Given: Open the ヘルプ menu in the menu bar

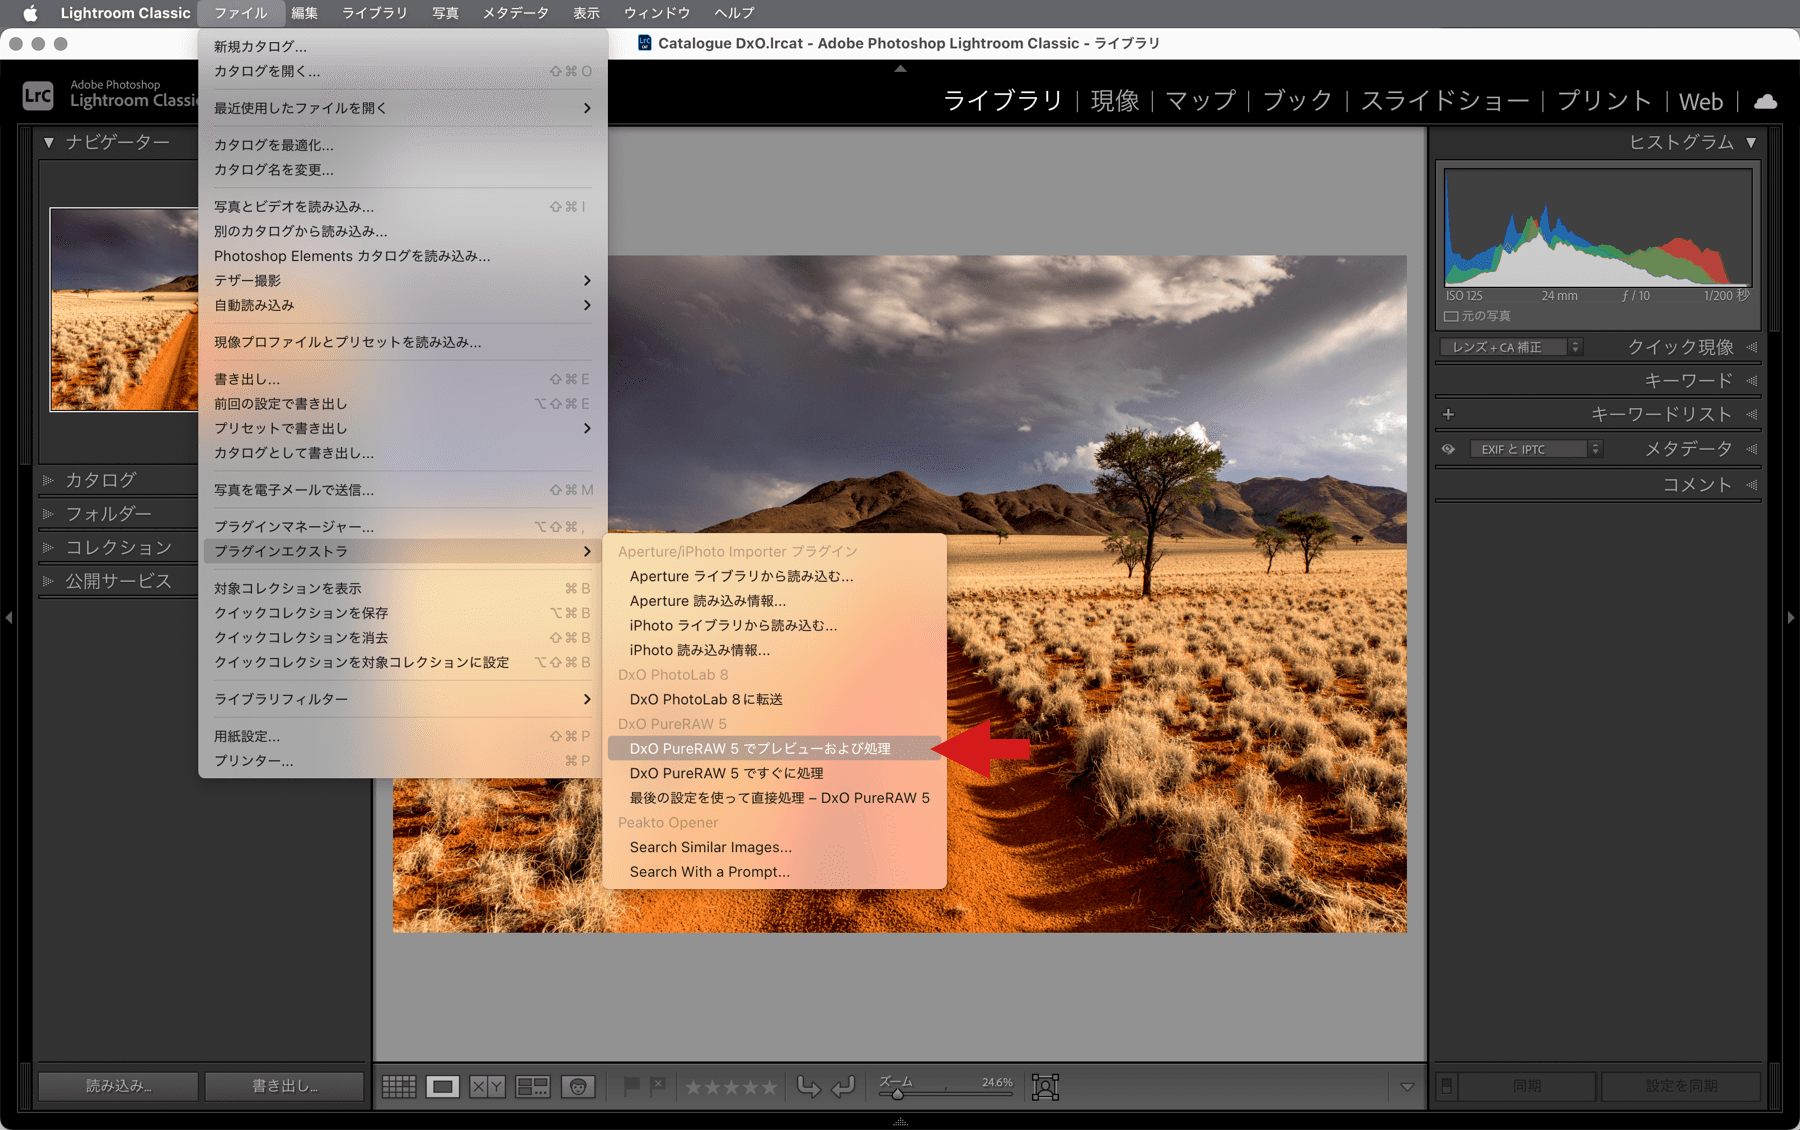Looking at the screenshot, I should coord(734,13).
